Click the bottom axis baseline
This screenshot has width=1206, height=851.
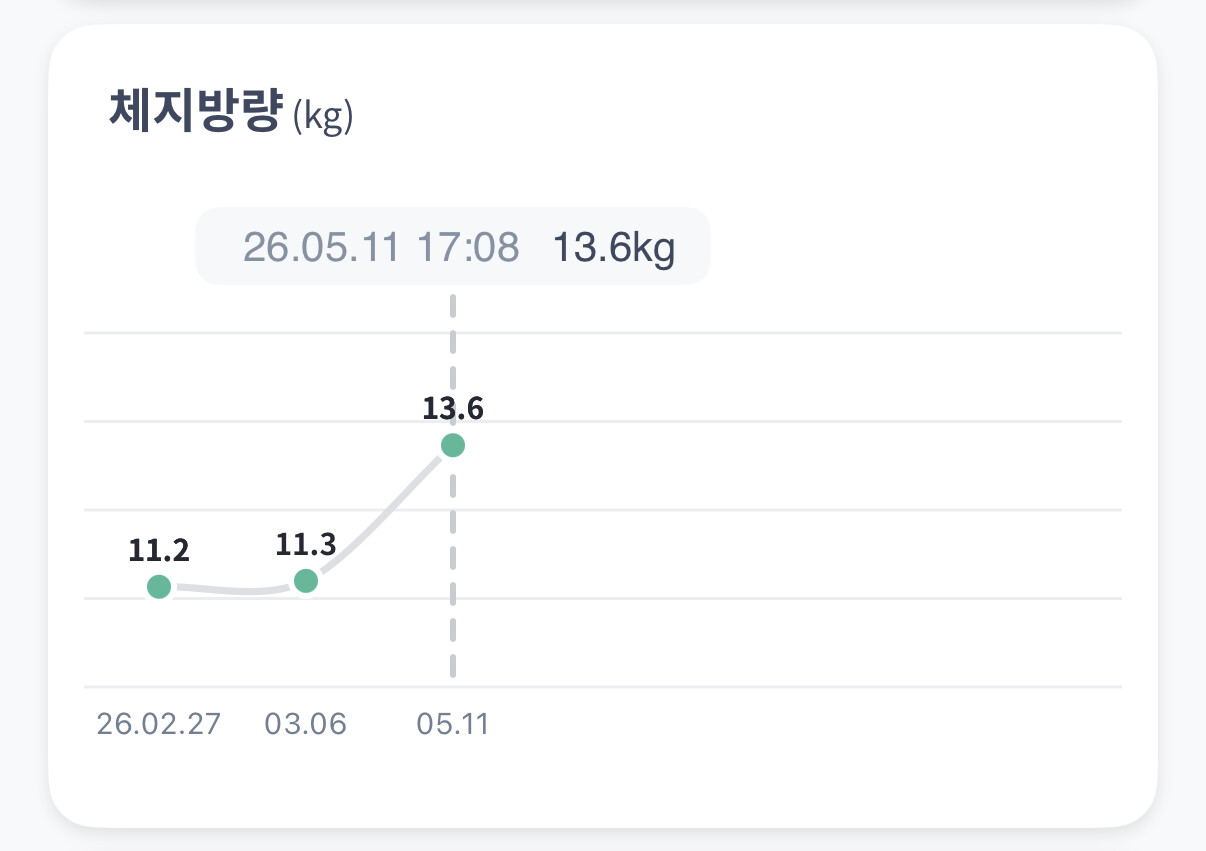(x=603, y=687)
